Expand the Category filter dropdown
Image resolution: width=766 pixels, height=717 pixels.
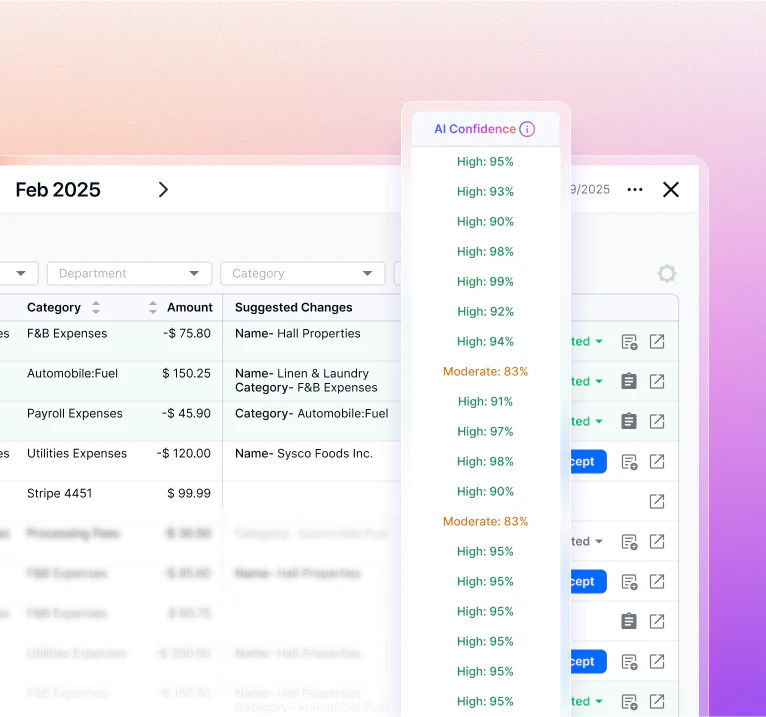click(302, 274)
